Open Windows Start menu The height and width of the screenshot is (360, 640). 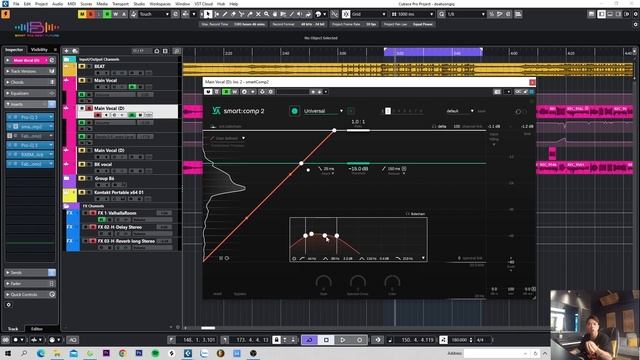[8, 353]
